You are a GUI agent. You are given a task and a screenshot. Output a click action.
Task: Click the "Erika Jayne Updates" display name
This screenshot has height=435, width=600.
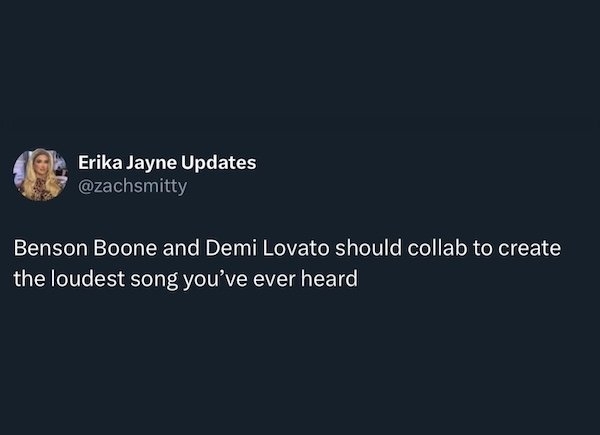[x=169, y=163]
